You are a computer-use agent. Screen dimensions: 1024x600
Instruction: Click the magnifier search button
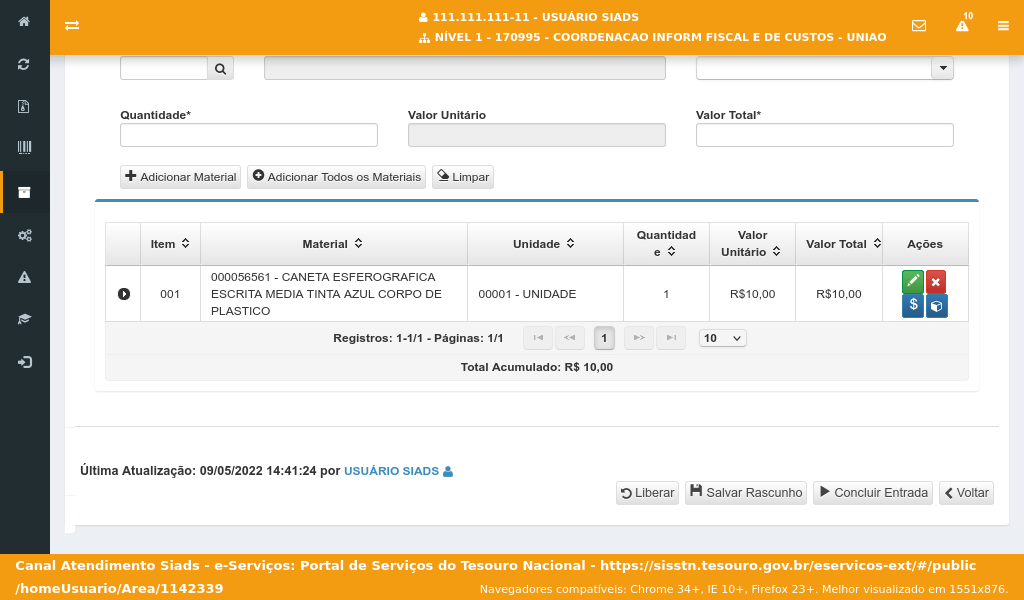[x=221, y=69]
